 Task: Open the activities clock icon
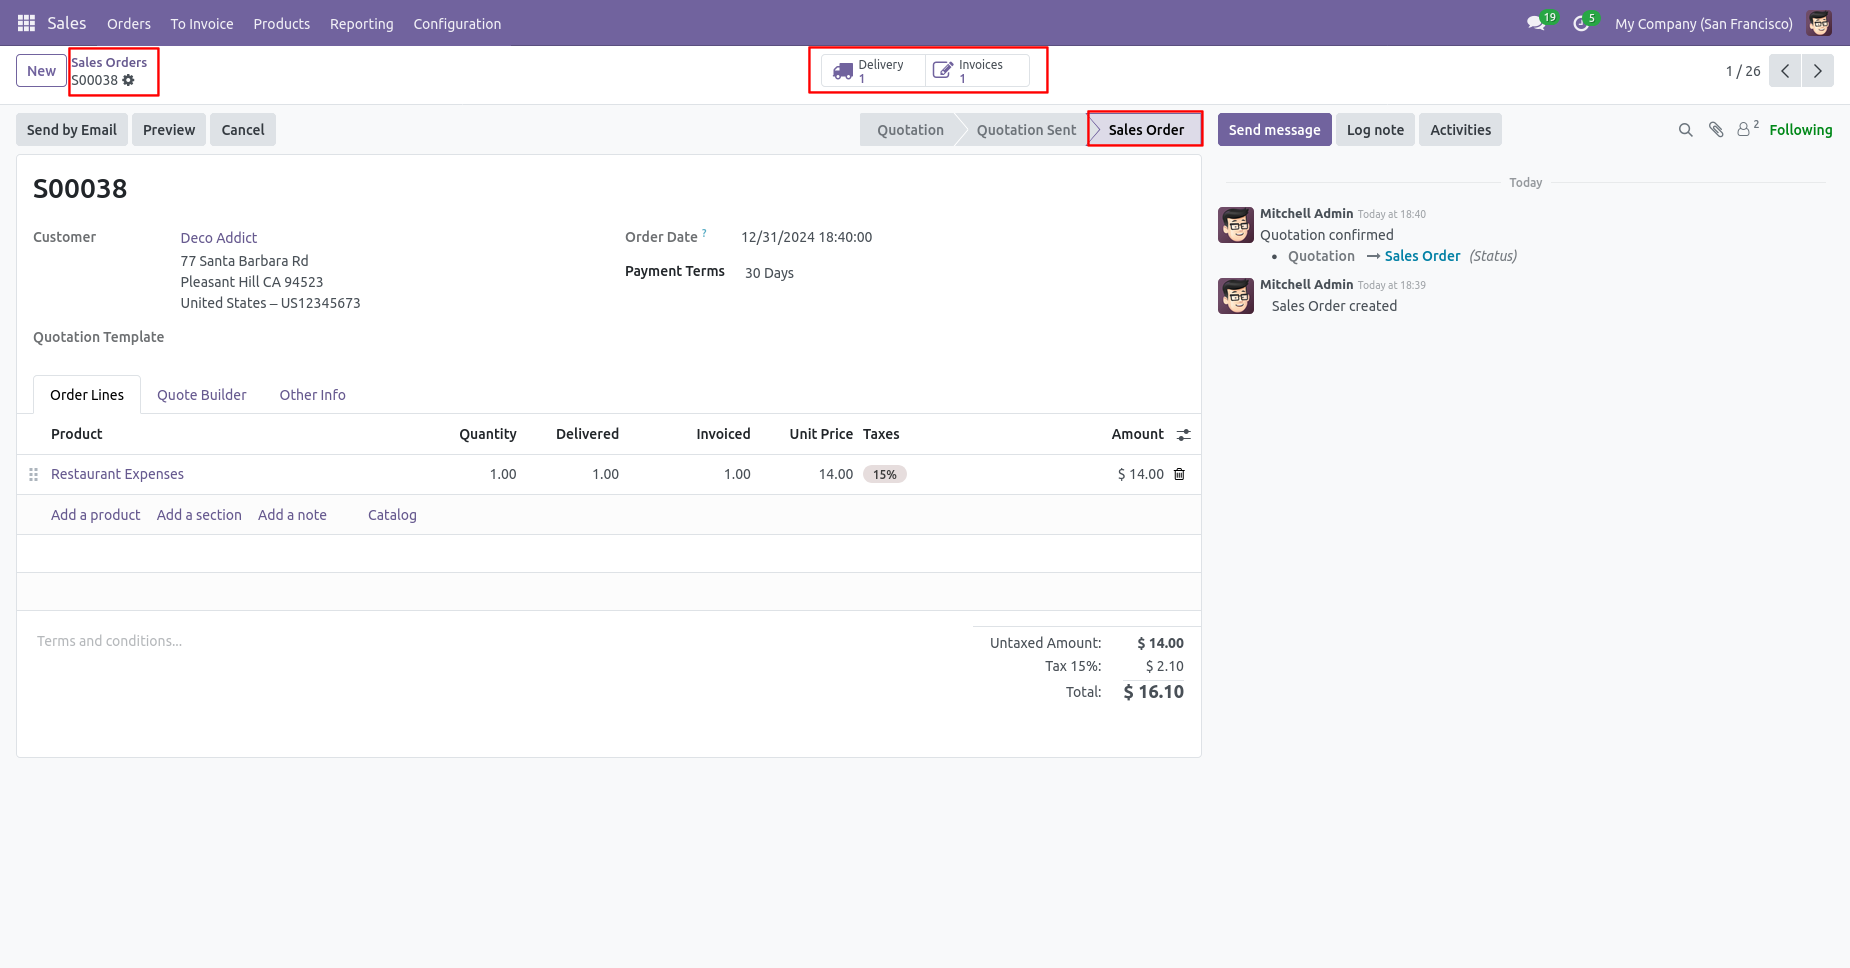pyautogui.click(x=1581, y=23)
